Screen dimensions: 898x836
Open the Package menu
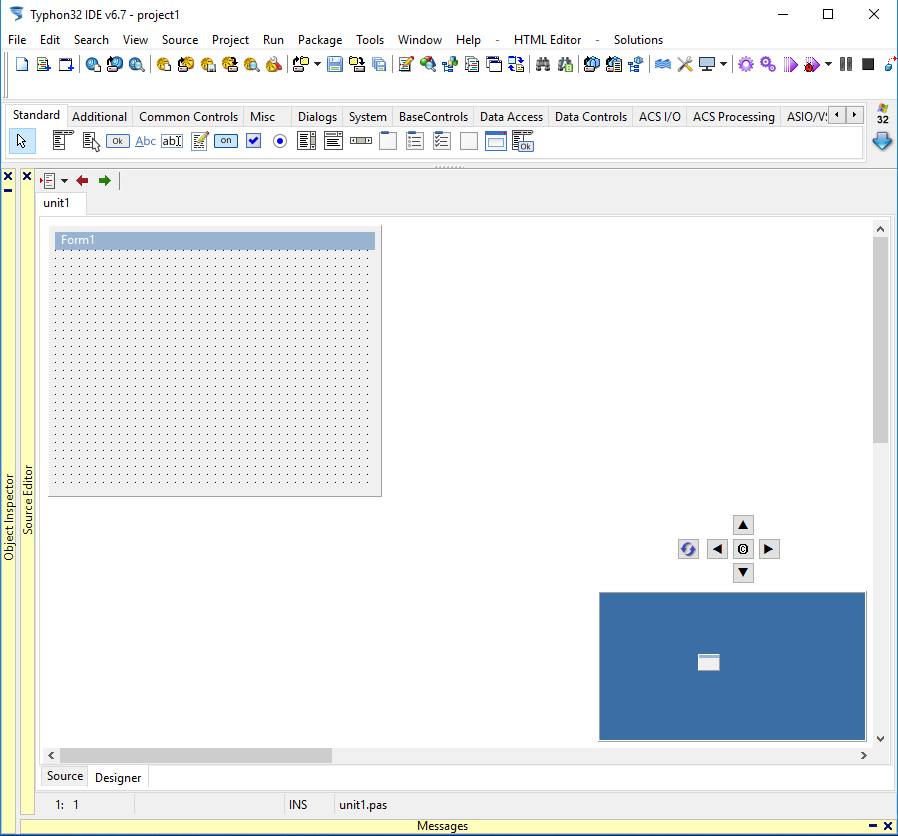[320, 40]
